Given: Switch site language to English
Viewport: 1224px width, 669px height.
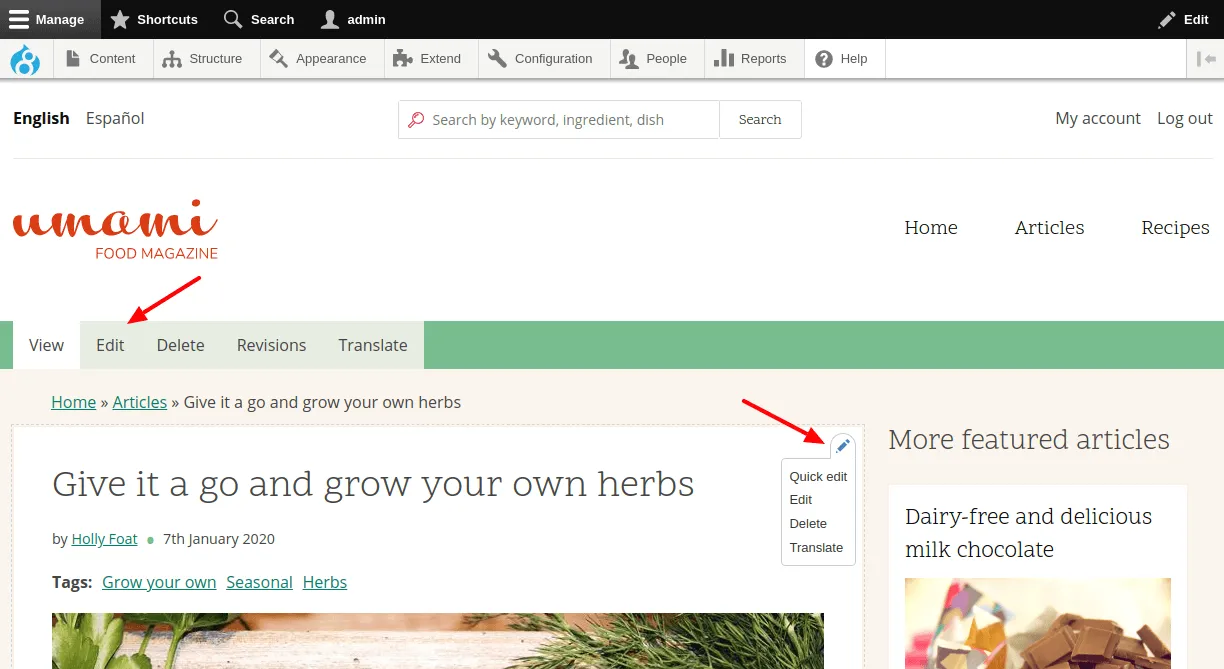Looking at the screenshot, I should (x=41, y=118).
